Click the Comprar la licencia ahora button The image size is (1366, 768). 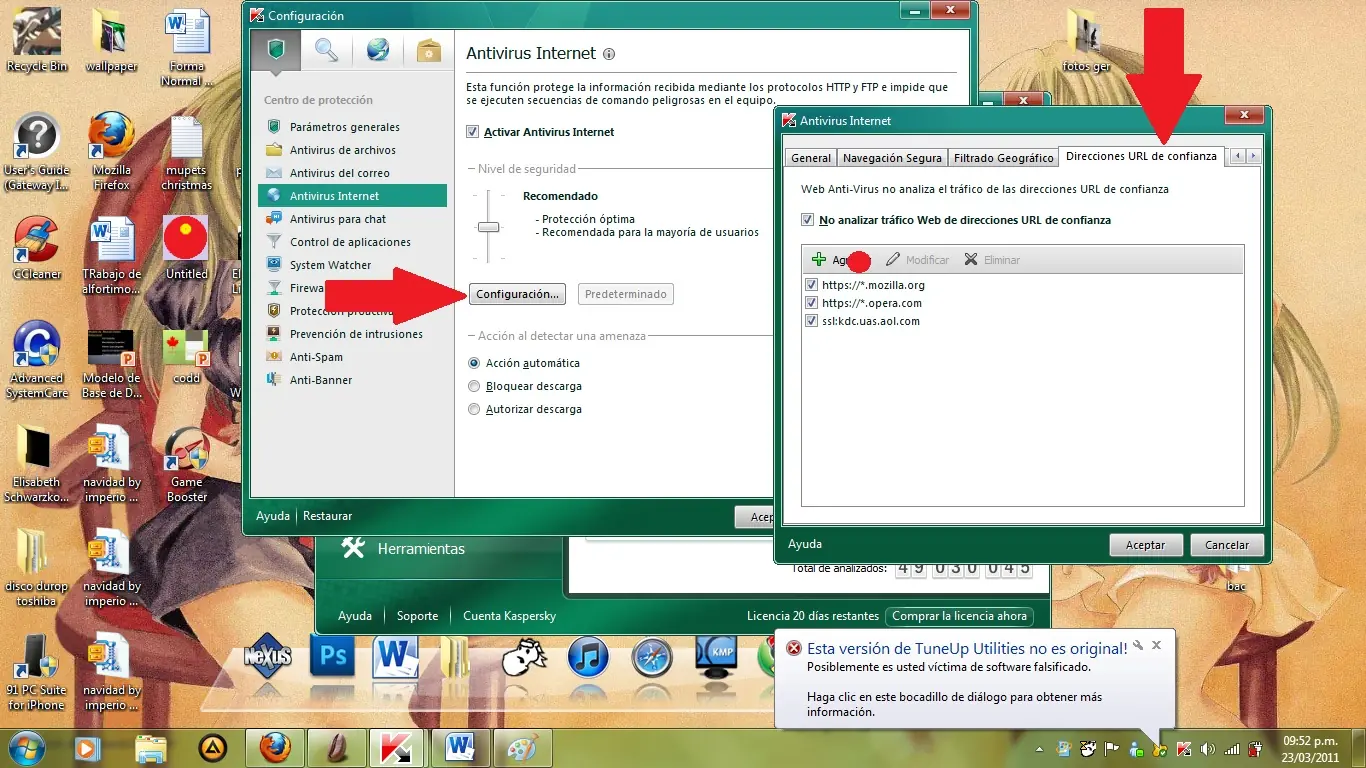(960, 616)
